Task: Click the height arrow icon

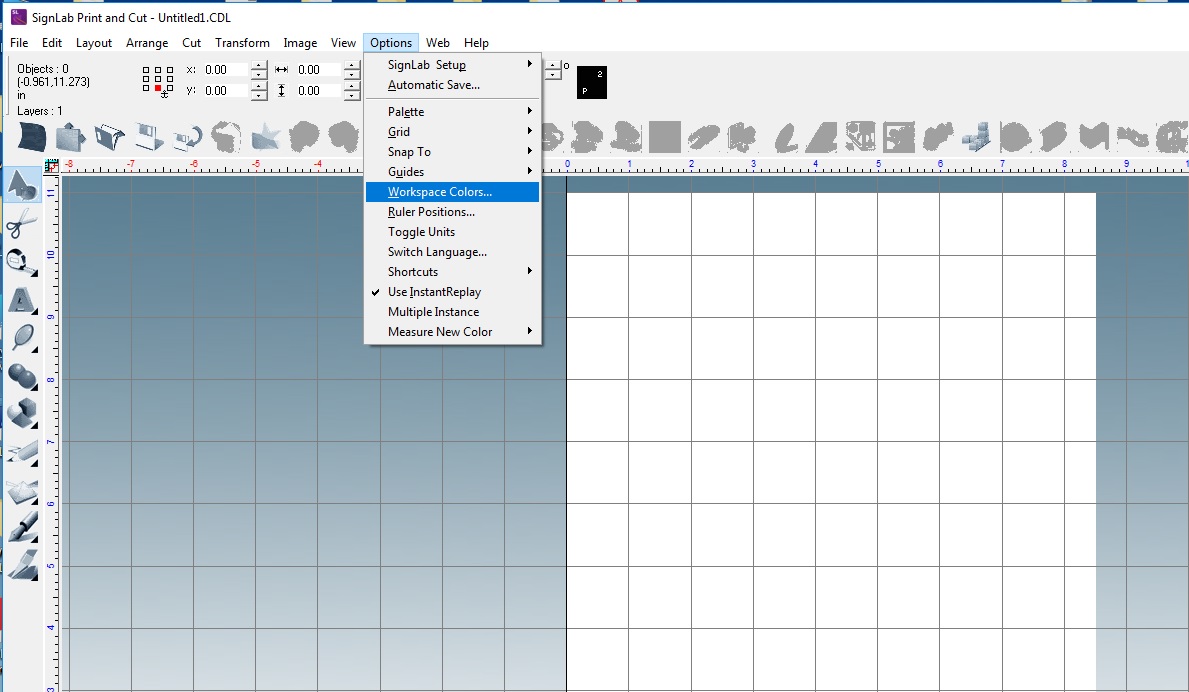Action: [x=281, y=91]
